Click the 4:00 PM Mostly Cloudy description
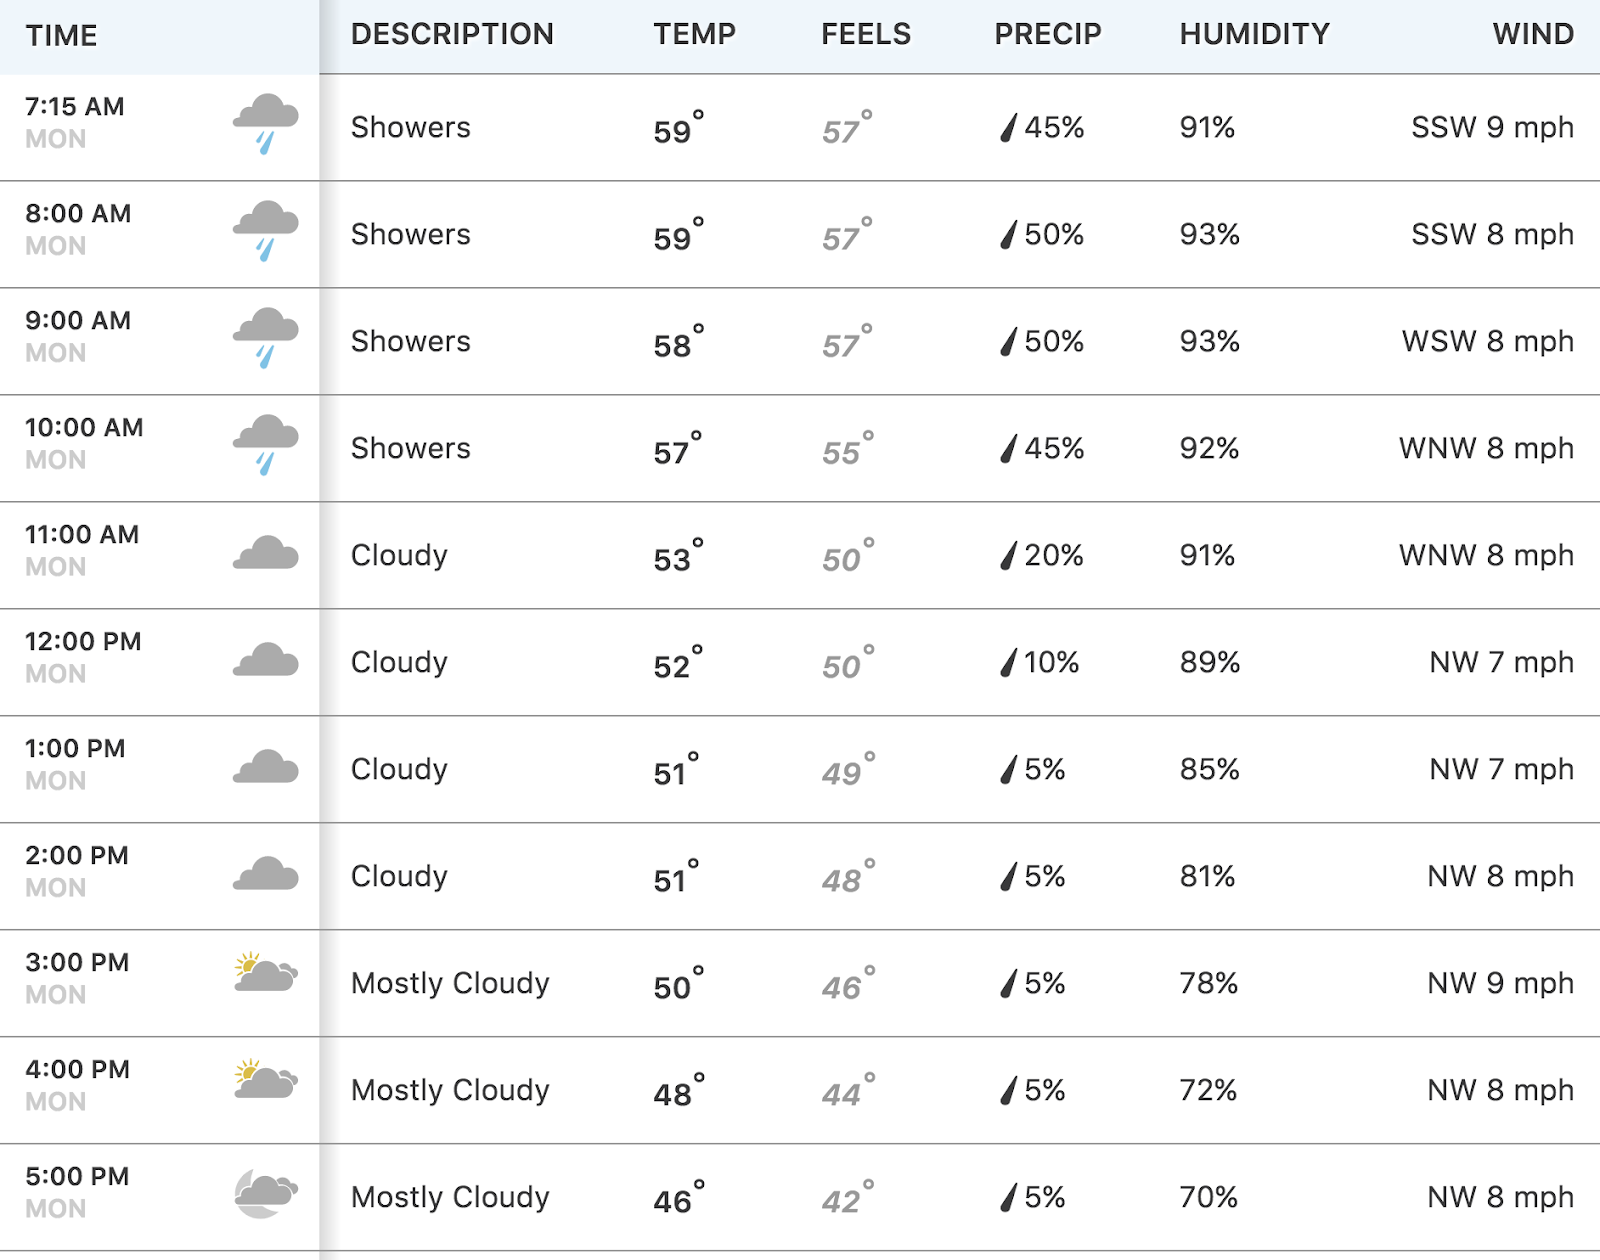Viewport: 1600px width, 1260px height. pos(450,1090)
